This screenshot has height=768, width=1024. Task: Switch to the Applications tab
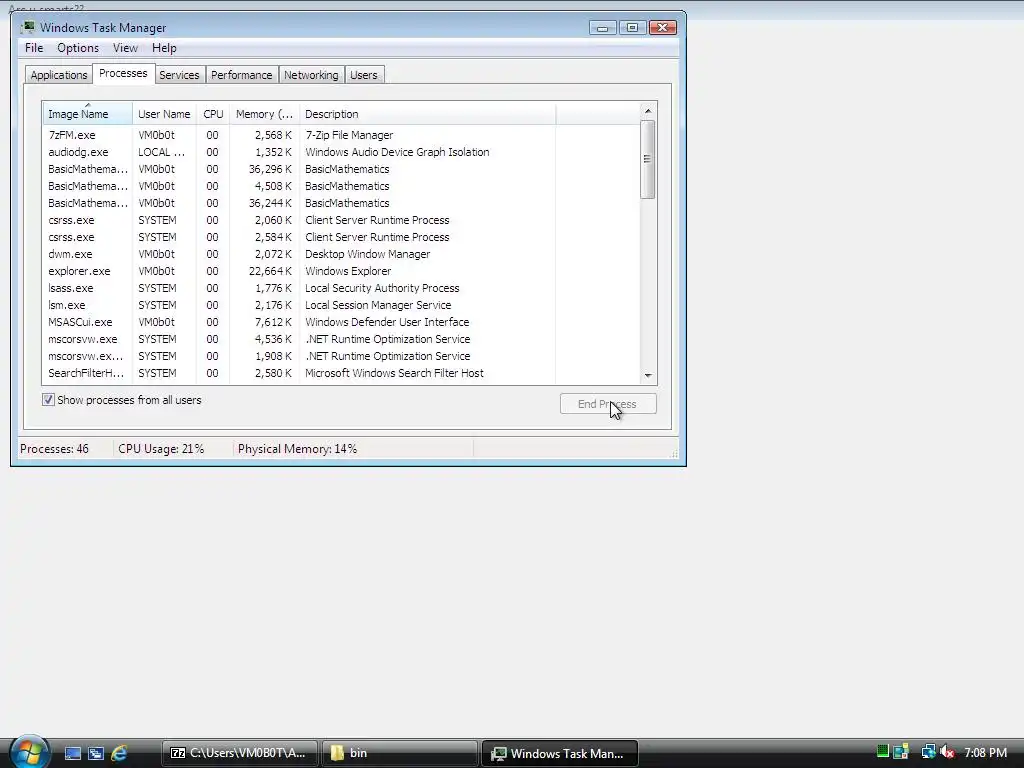coord(59,75)
